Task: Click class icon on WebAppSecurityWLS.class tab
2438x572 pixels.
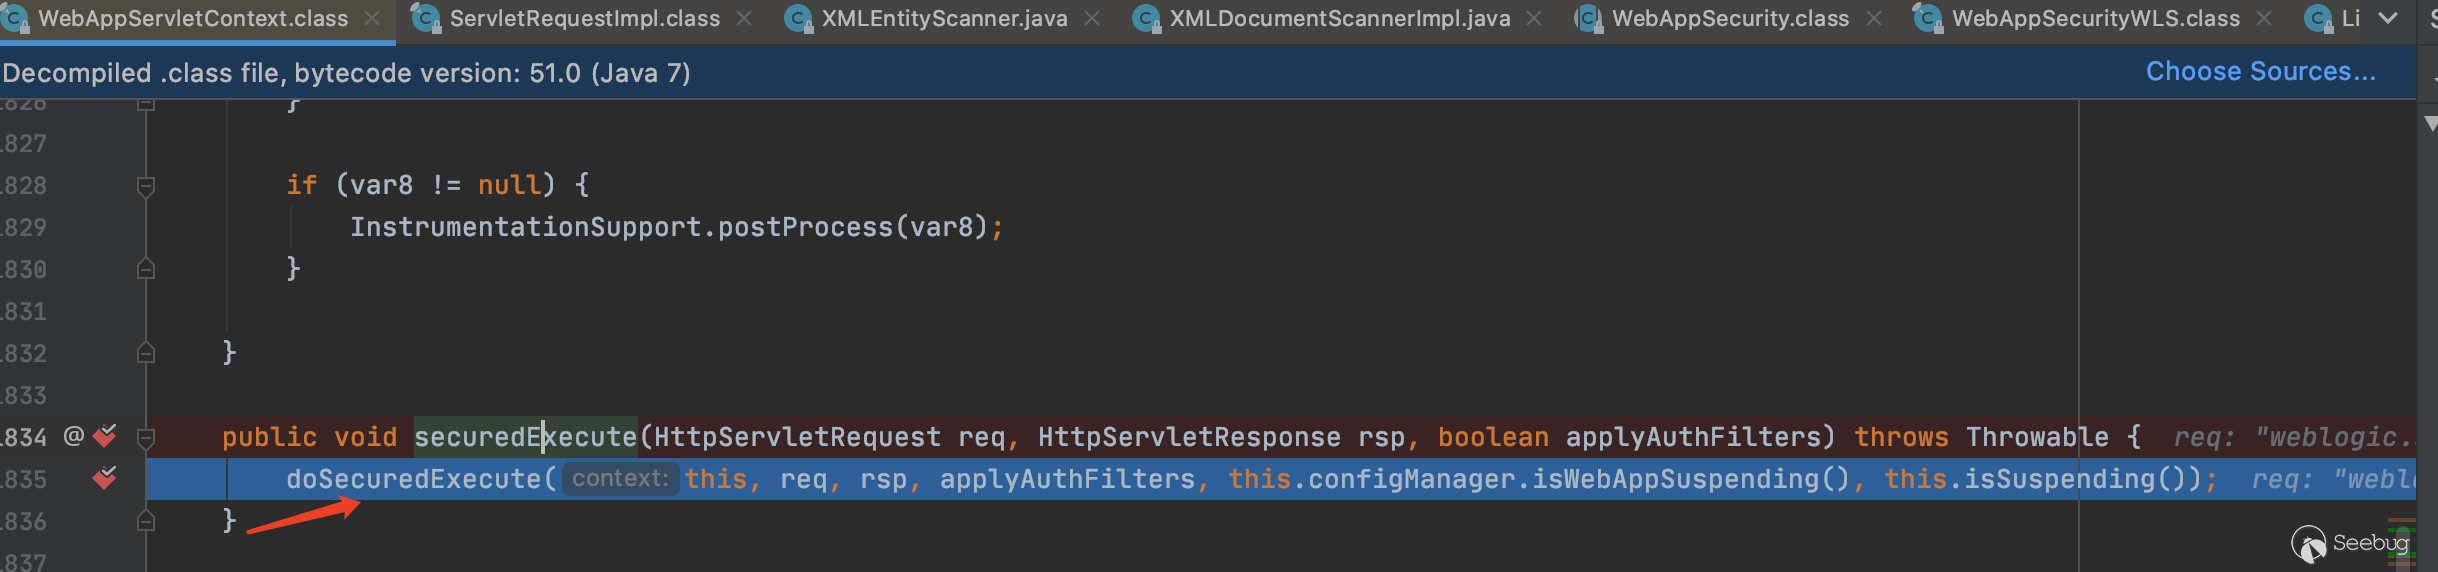Action: [1927, 19]
